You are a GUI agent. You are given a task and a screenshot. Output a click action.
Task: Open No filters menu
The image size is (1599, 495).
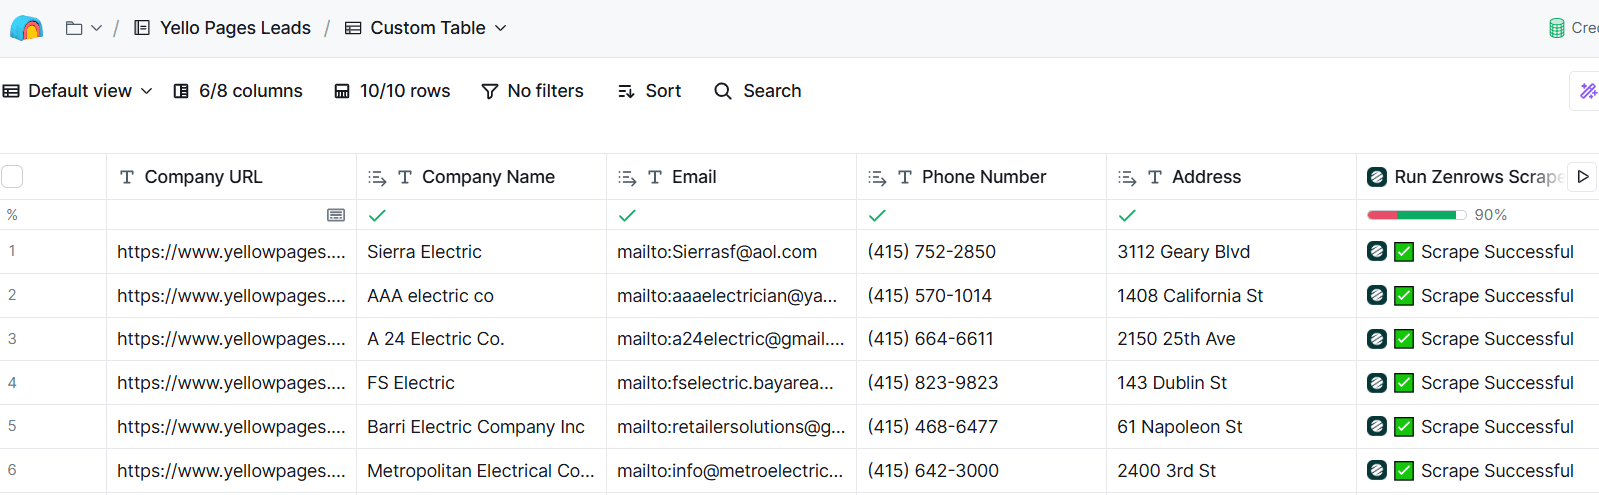point(533,91)
